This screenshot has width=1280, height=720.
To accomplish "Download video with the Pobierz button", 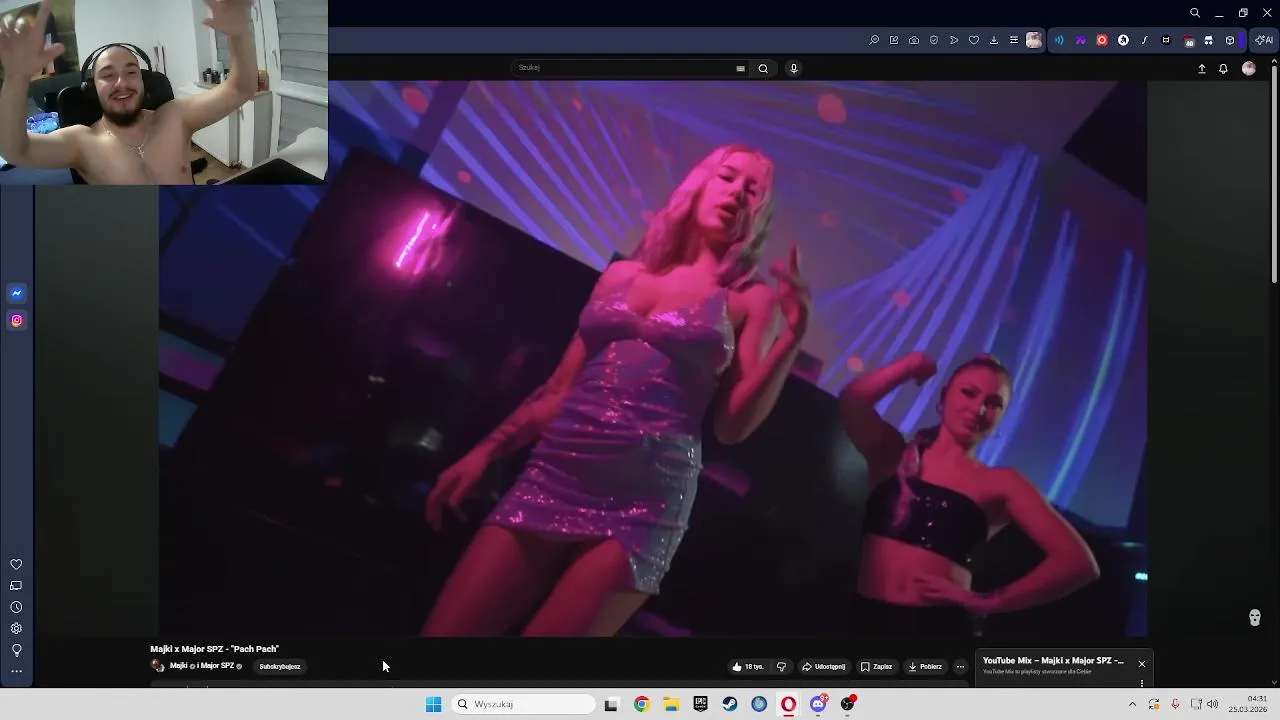I will pos(925,667).
